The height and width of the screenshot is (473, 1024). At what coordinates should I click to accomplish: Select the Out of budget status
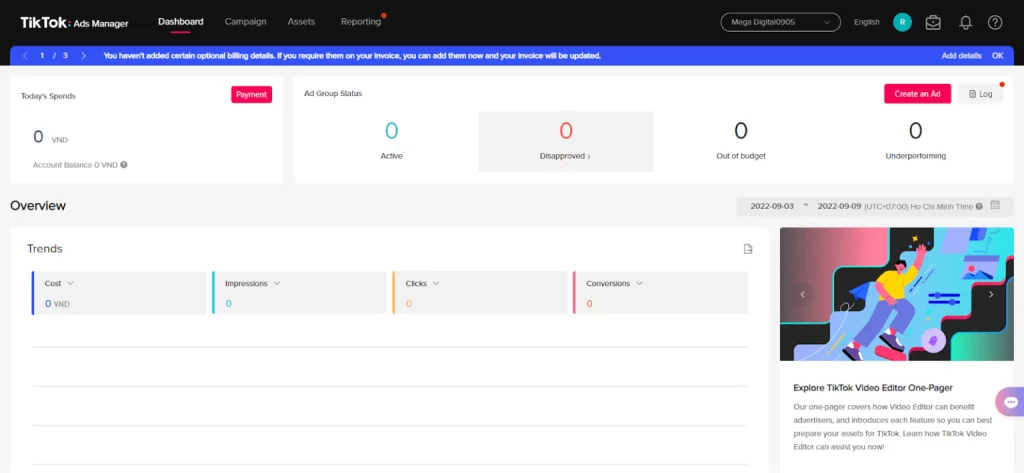(741, 141)
